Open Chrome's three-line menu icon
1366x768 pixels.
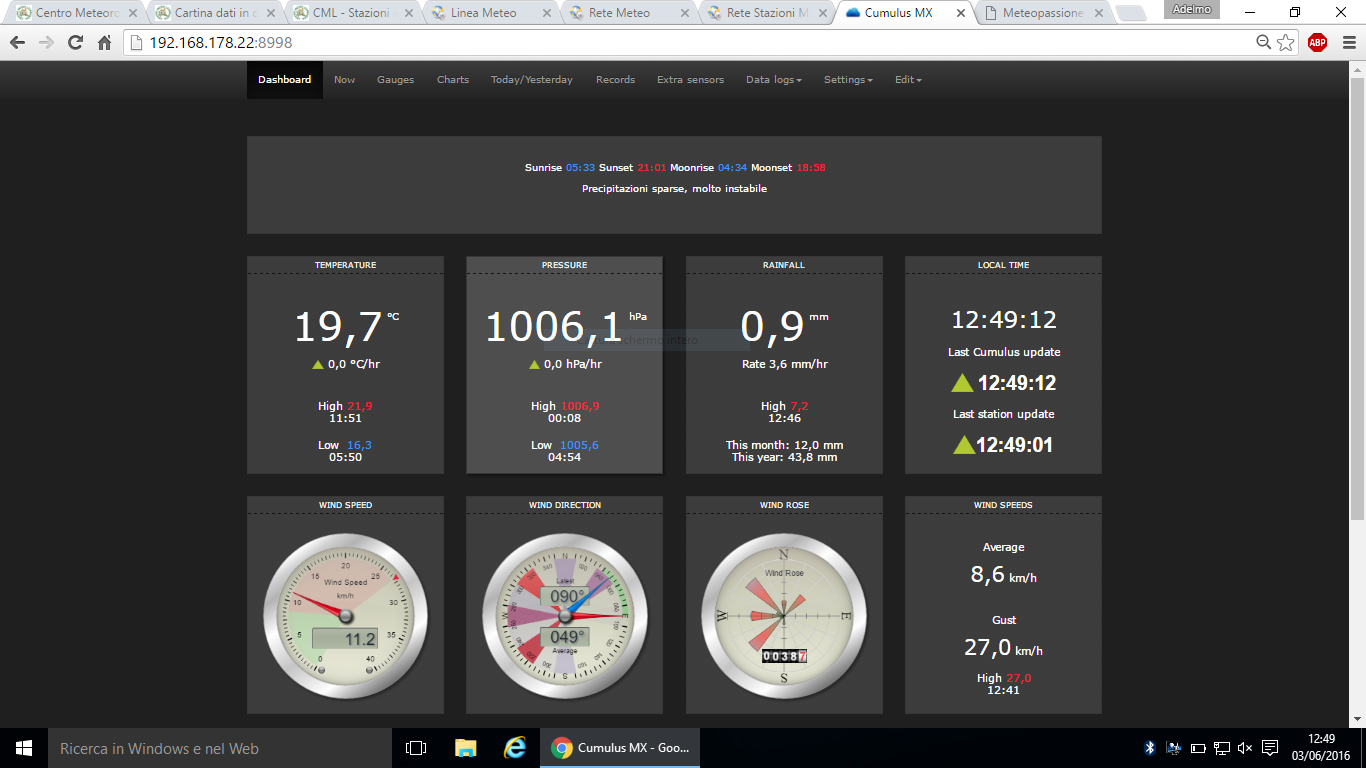point(1346,43)
